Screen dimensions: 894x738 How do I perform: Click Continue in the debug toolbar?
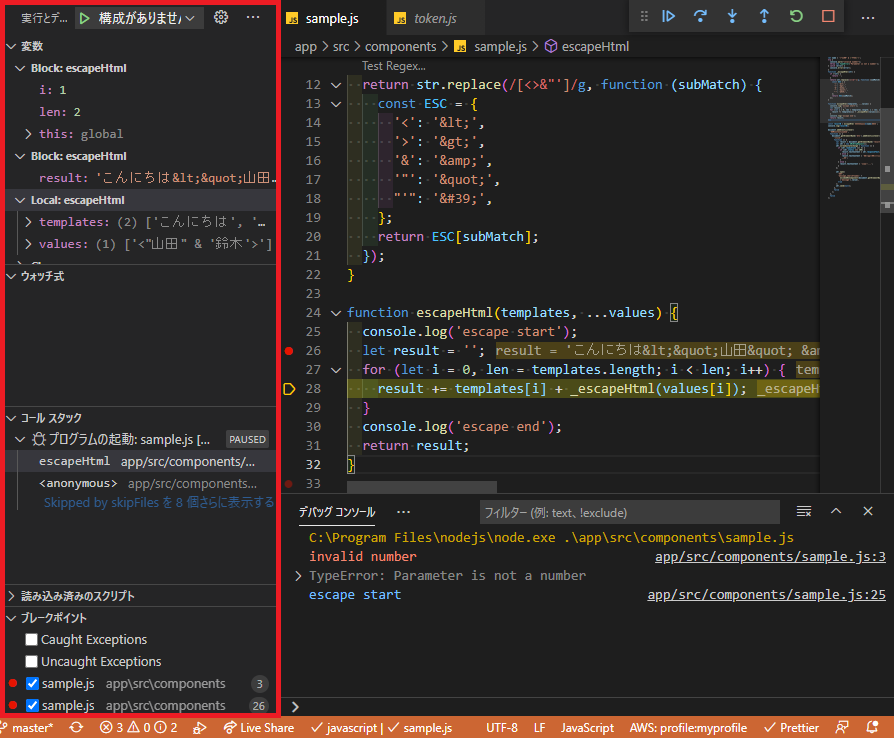pos(668,17)
